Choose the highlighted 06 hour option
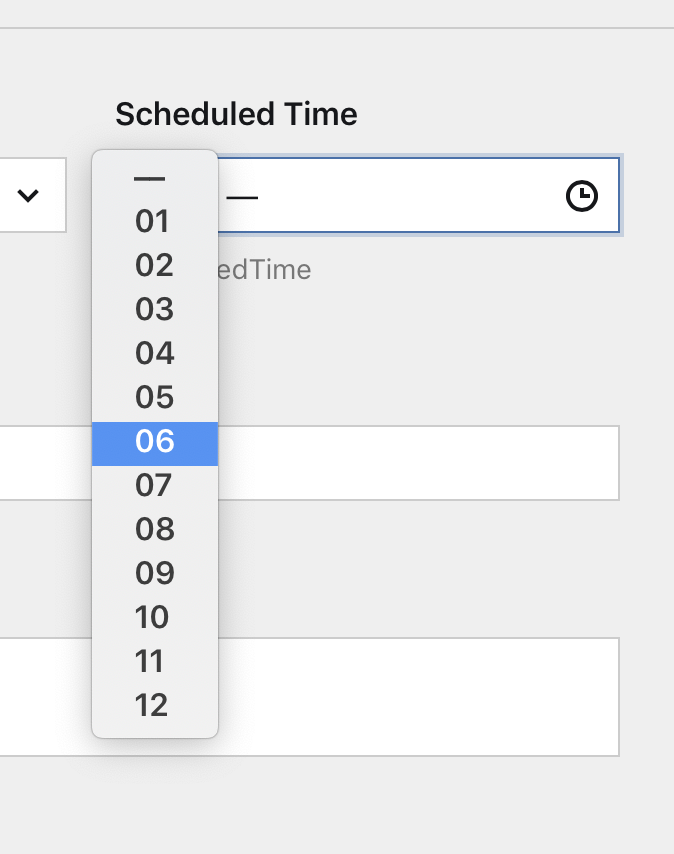 pyautogui.click(x=155, y=443)
